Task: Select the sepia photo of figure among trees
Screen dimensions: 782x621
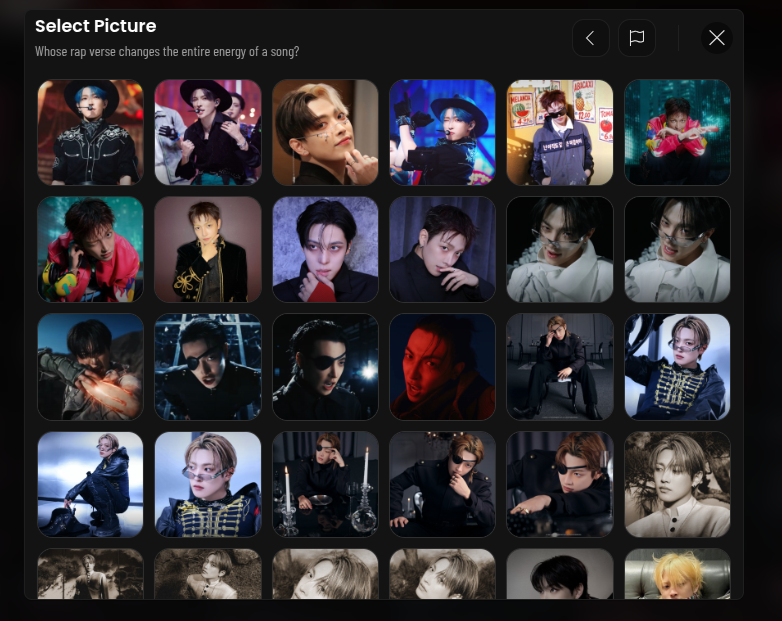Action: (208, 574)
